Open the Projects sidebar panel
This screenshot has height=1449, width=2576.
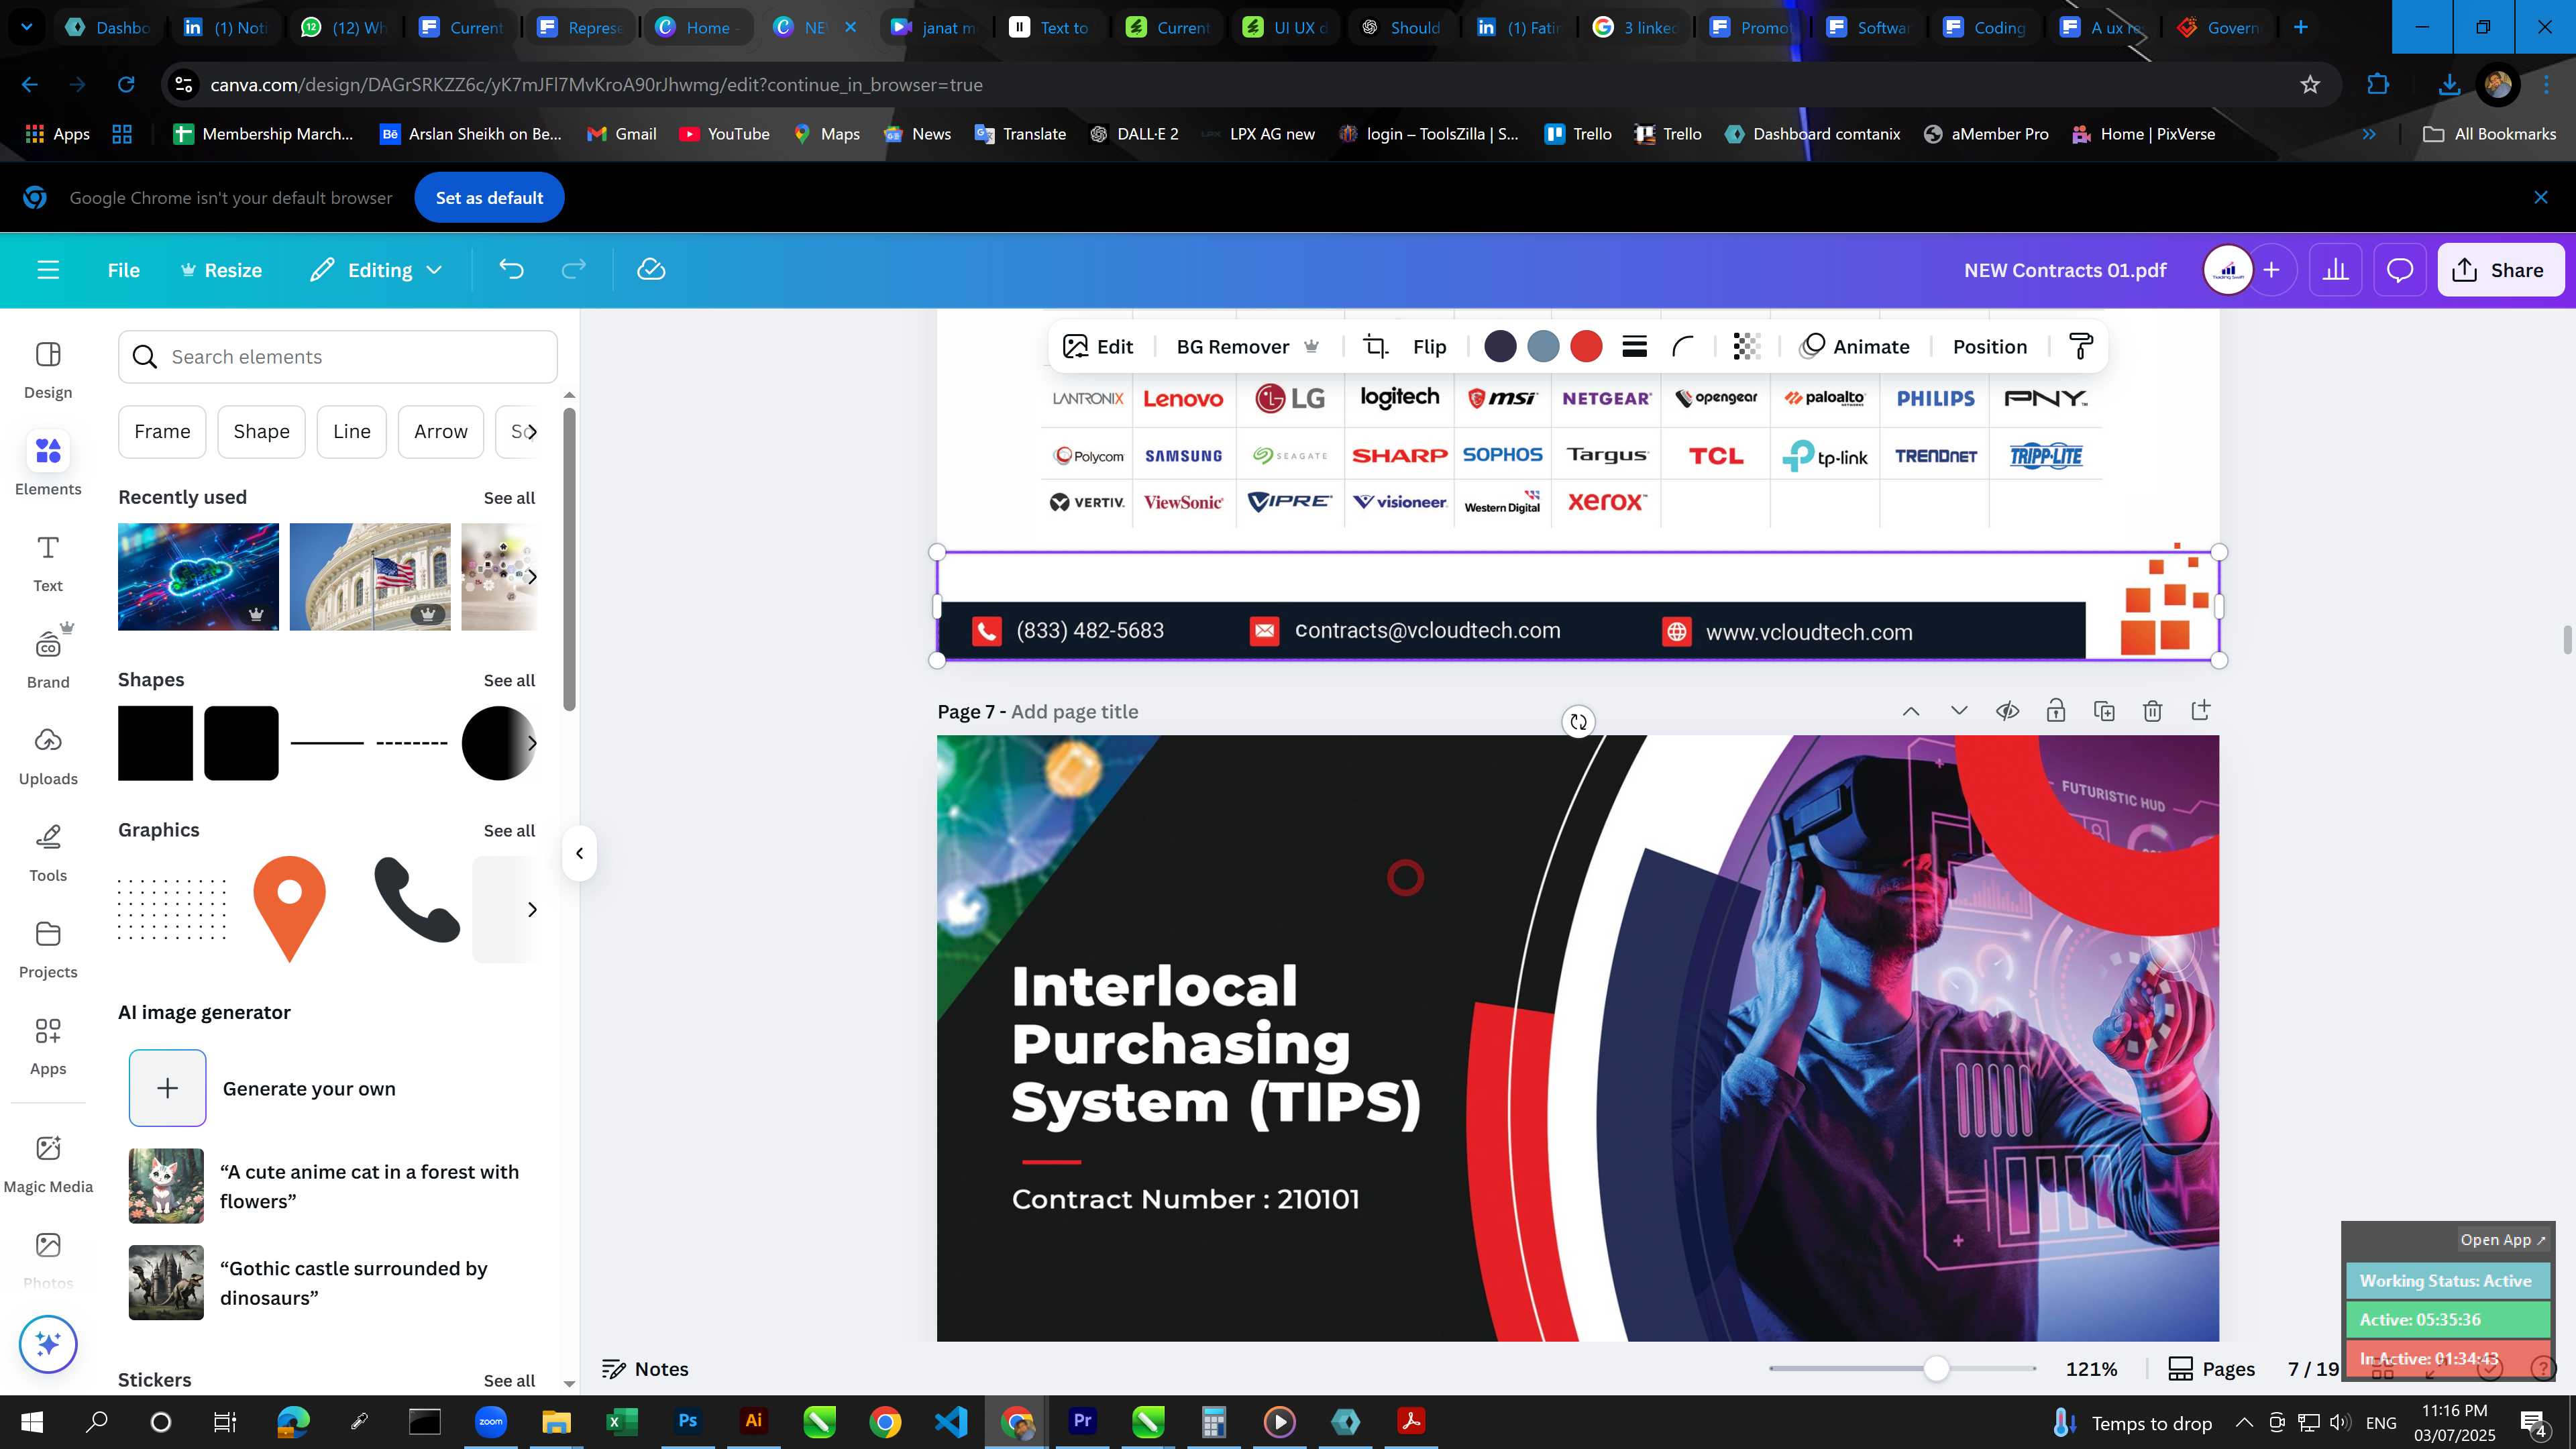pyautogui.click(x=48, y=950)
